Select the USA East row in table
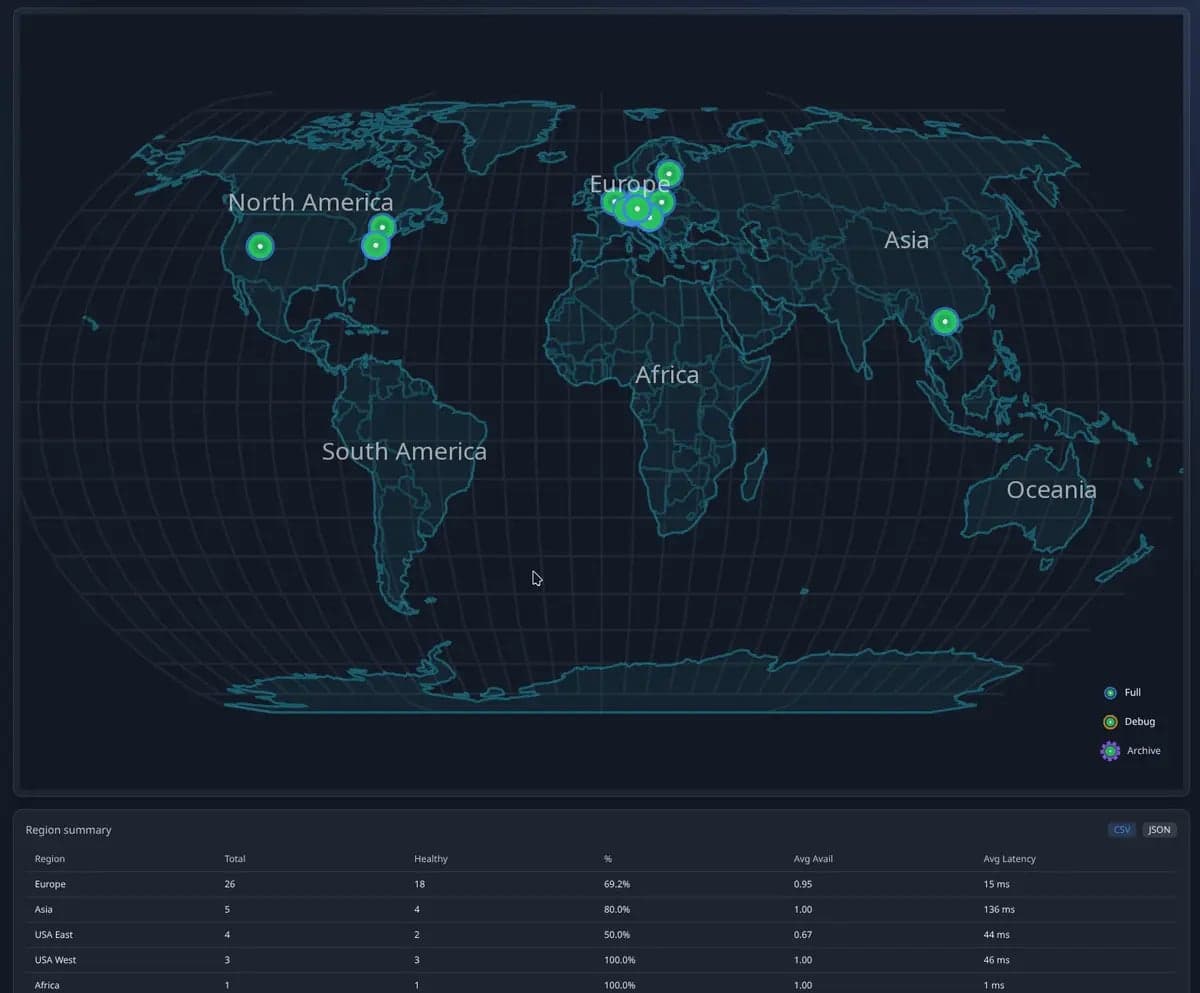Image resolution: width=1200 pixels, height=993 pixels. (54, 935)
